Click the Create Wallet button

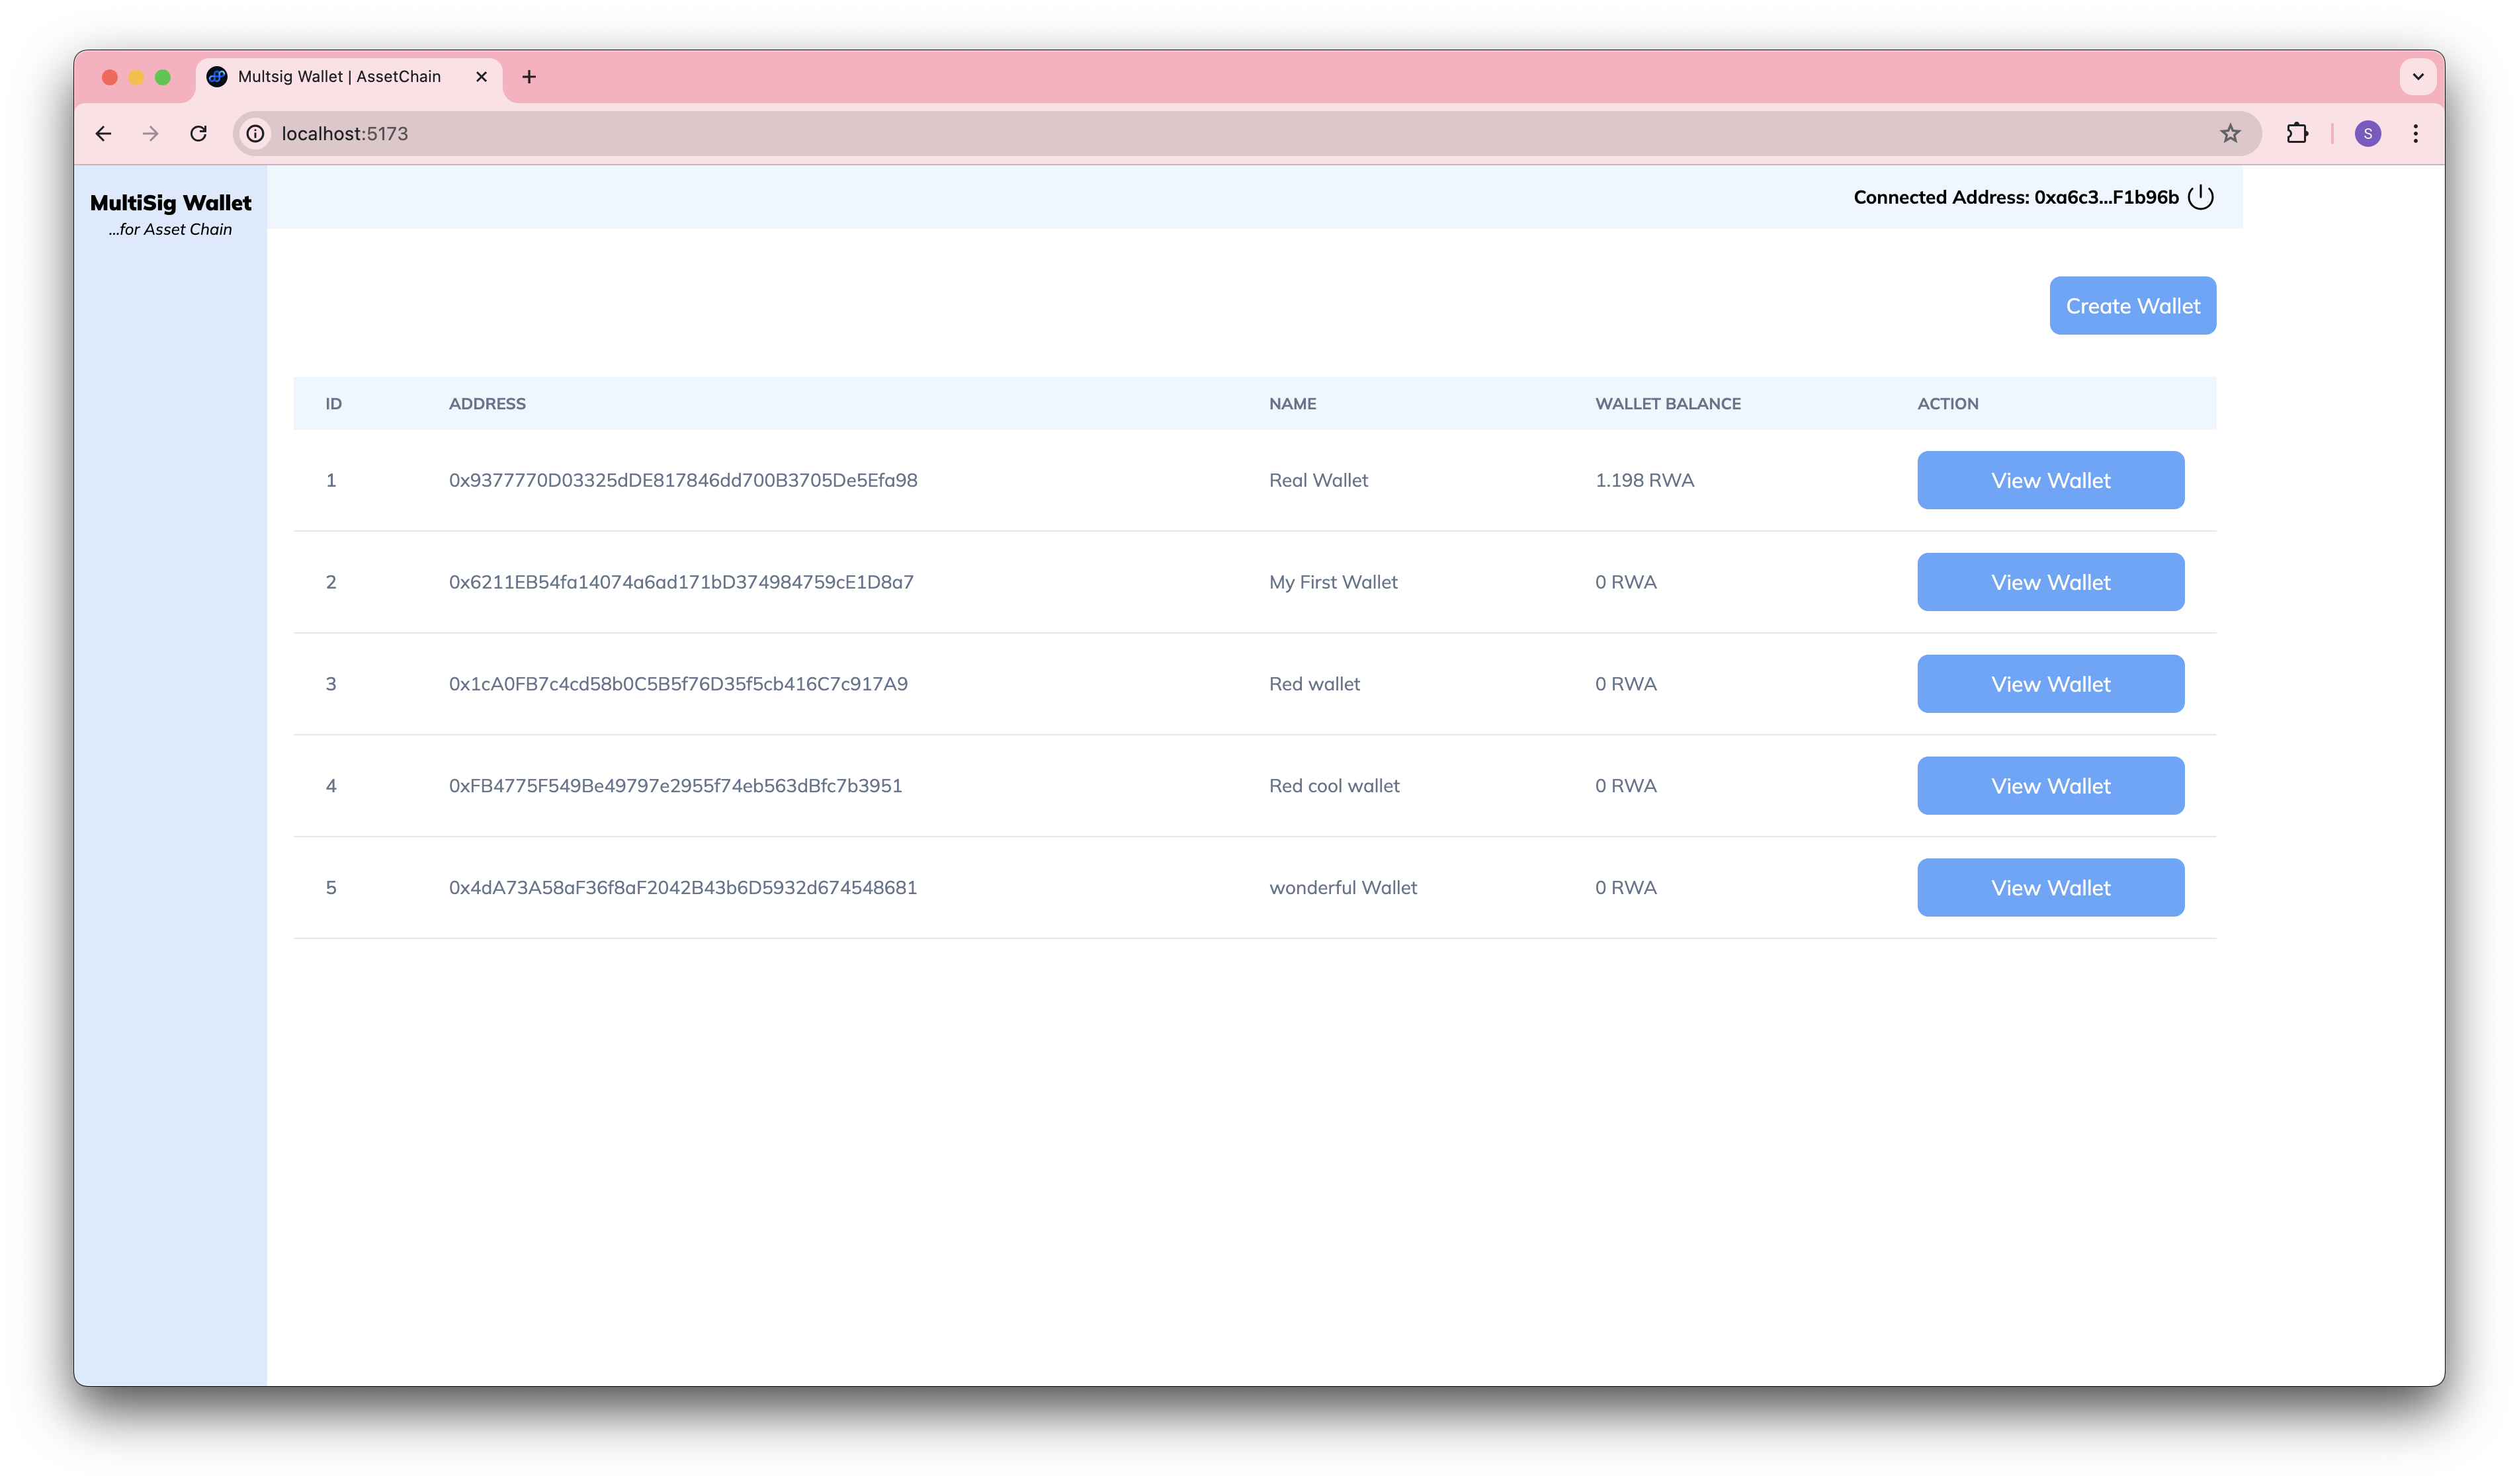pyautogui.click(x=2132, y=306)
